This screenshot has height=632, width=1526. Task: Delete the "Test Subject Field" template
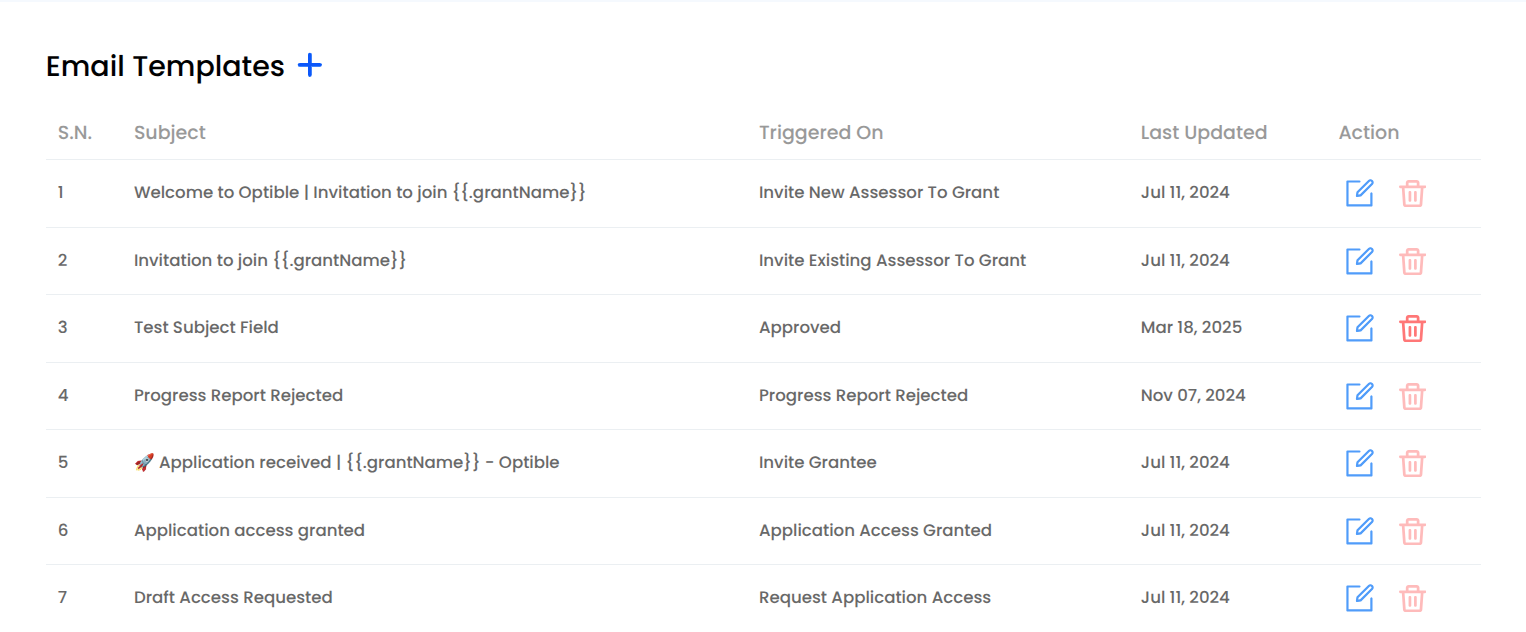[x=1413, y=328]
